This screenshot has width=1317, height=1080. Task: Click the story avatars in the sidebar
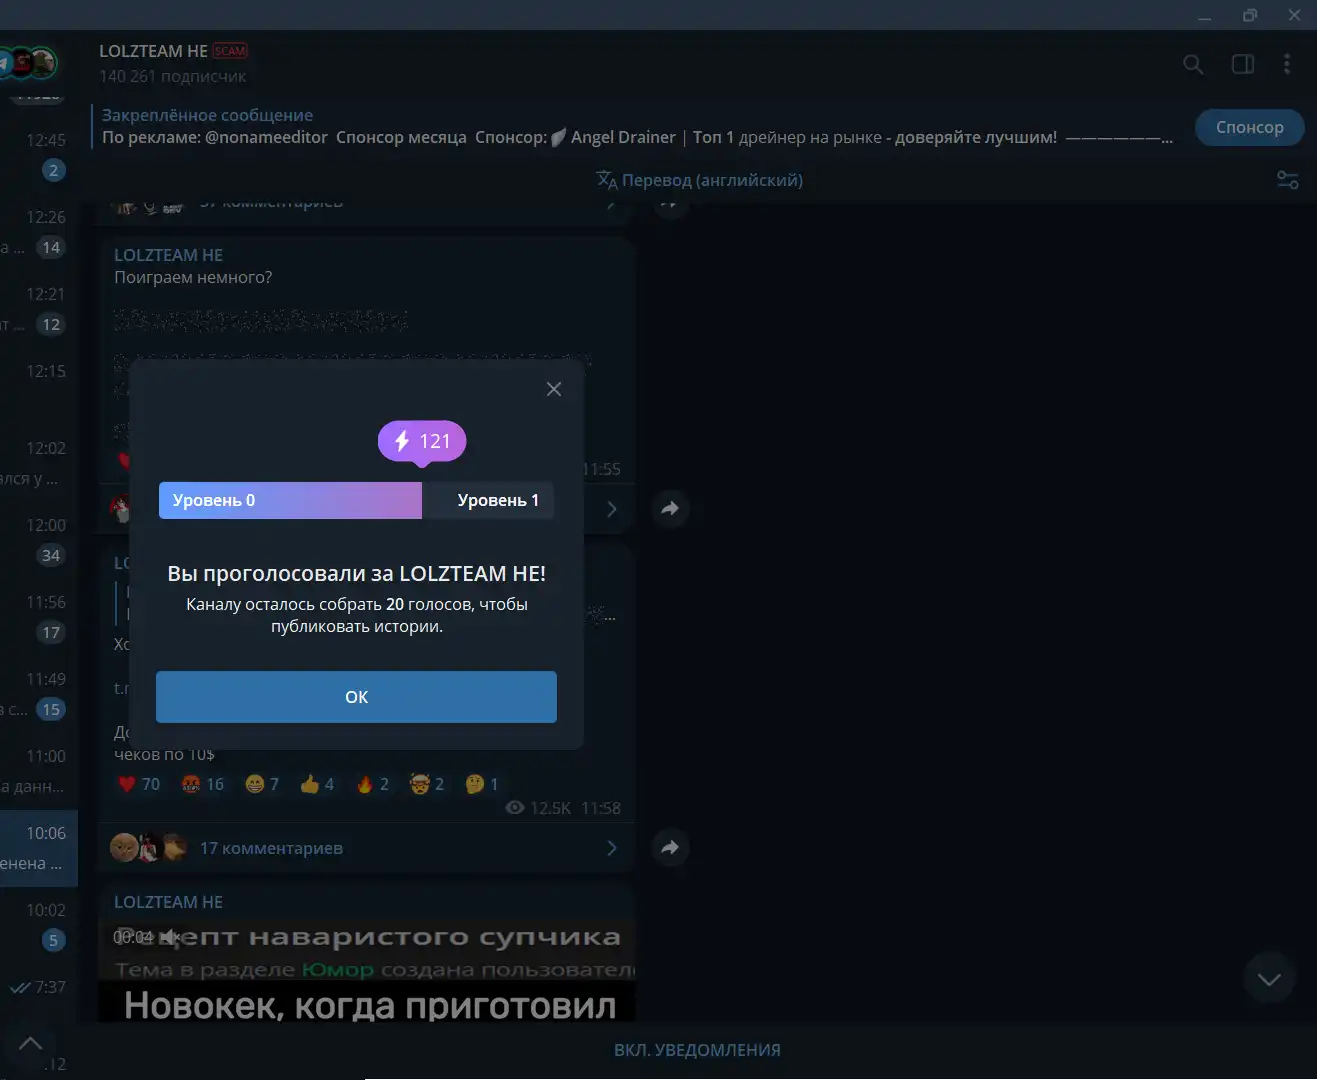pyautogui.click(x=28, y=63)
